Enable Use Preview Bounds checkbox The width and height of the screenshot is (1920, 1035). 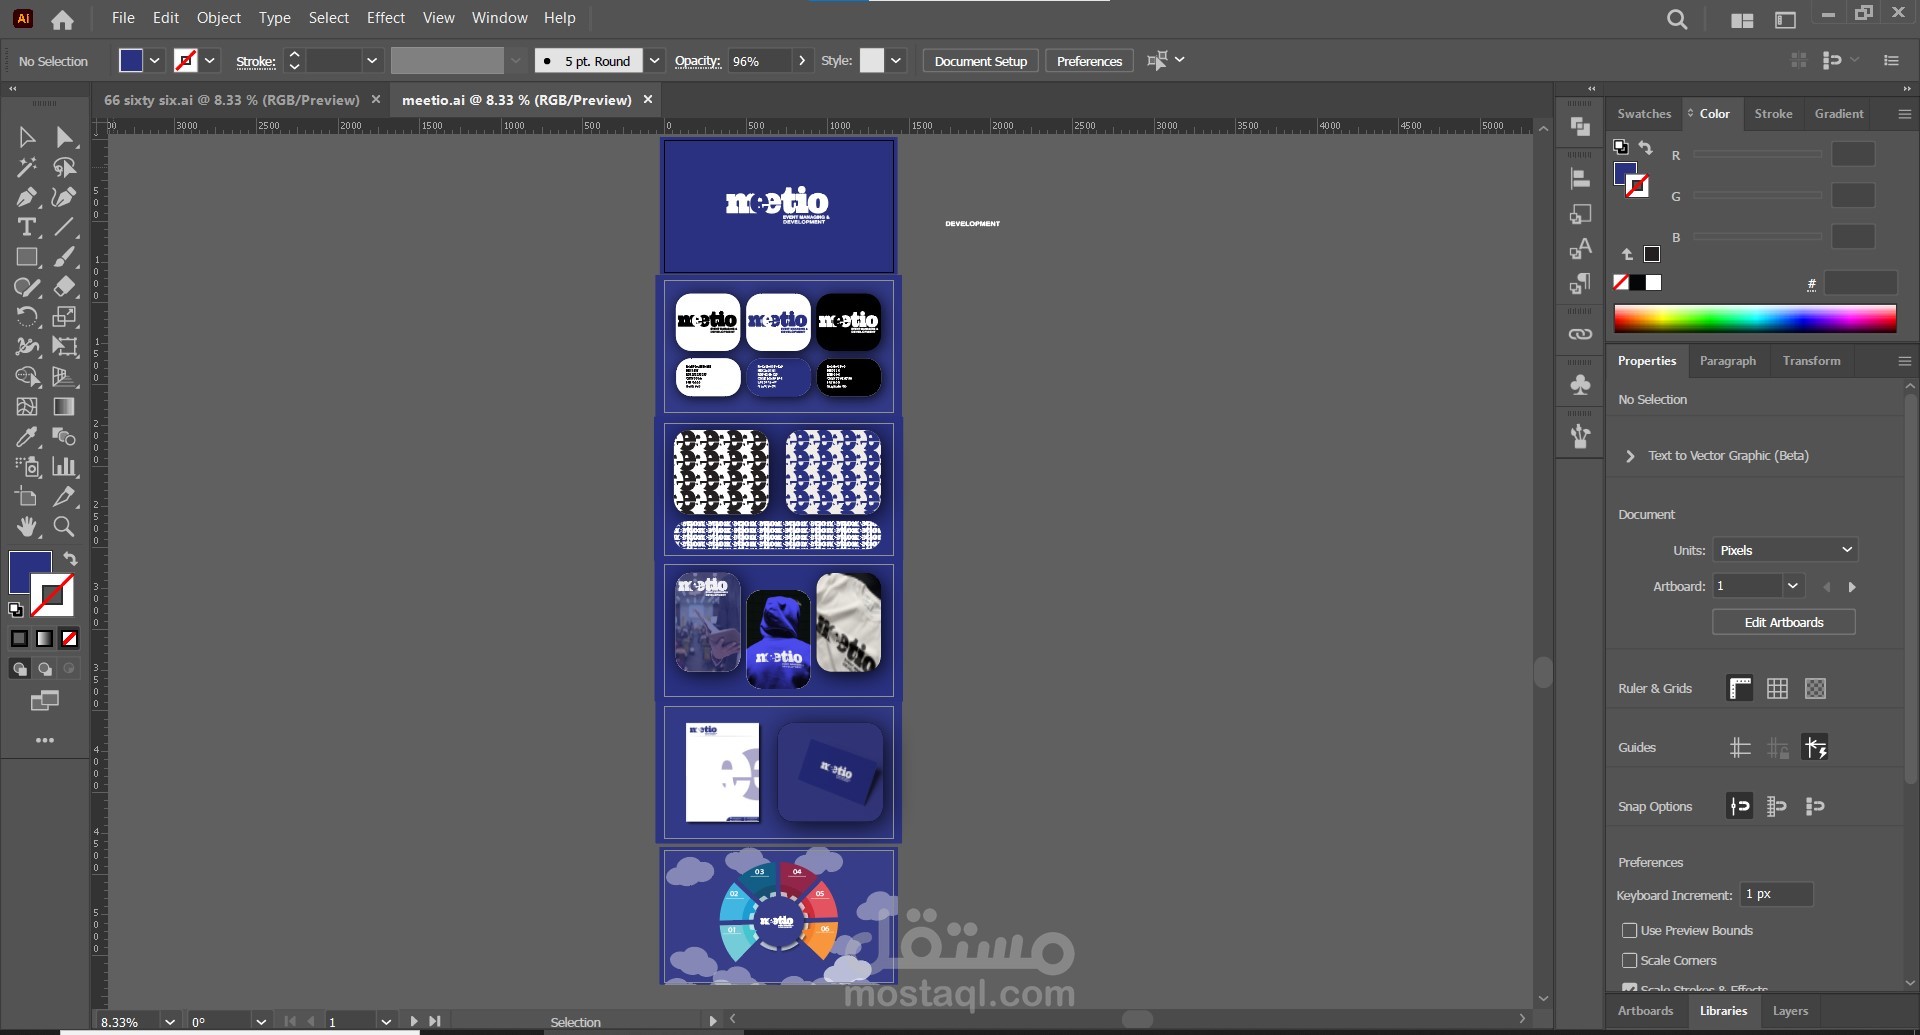[x=1629, y=930]
